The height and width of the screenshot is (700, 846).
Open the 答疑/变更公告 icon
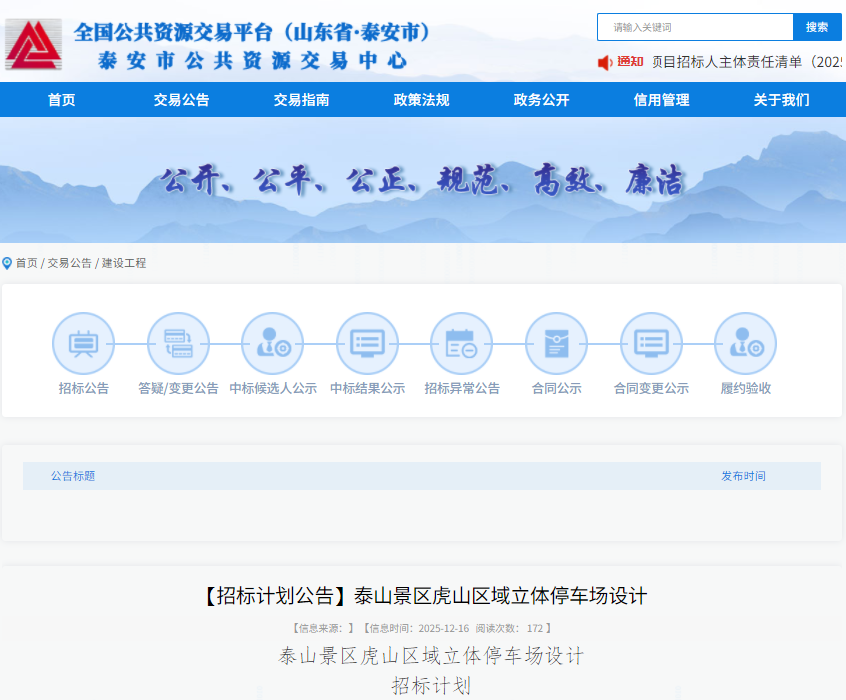pos(178,344)
